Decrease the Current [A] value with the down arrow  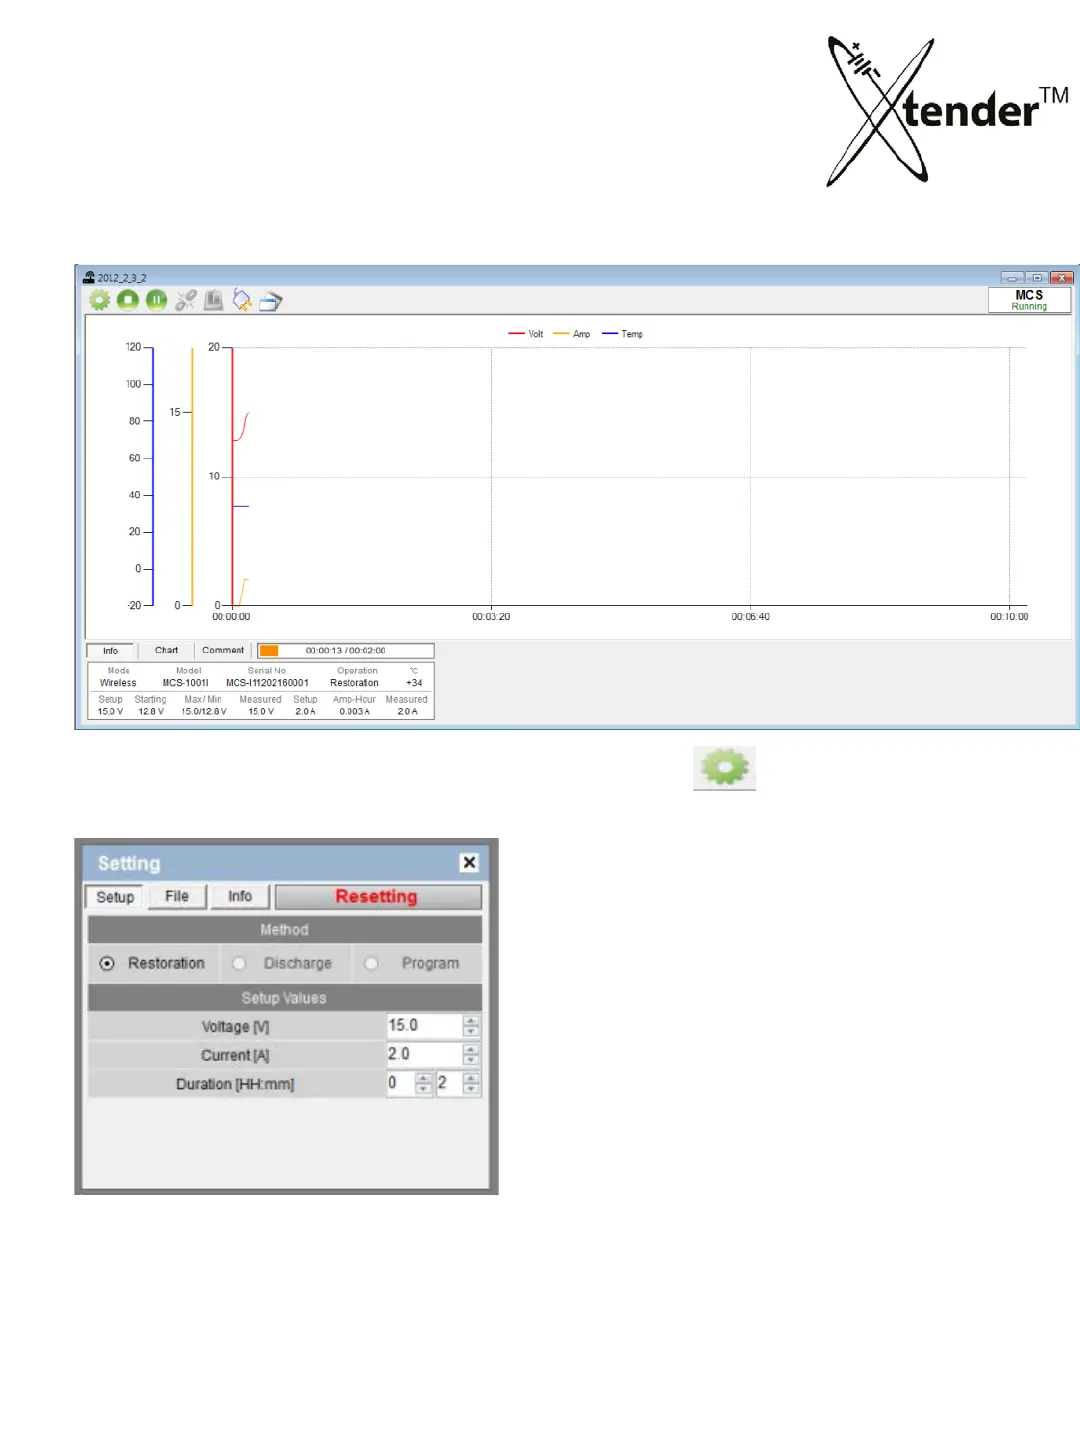[x=471, y=1060]
